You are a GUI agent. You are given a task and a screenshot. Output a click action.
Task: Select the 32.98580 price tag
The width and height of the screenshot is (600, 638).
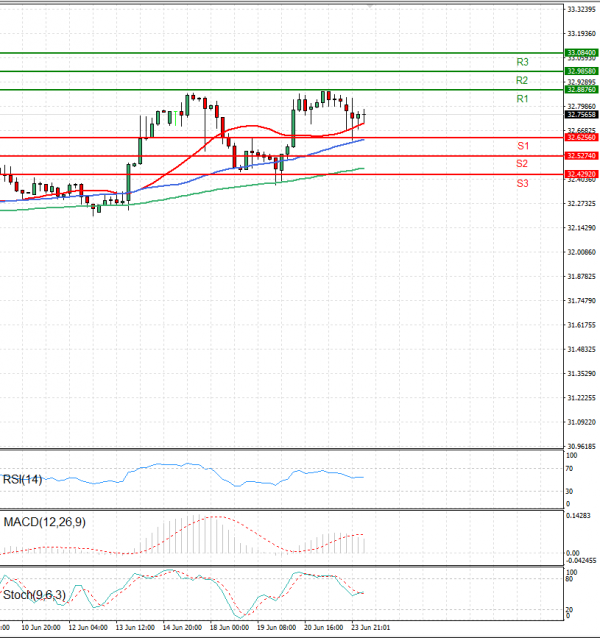coord(582,71)
